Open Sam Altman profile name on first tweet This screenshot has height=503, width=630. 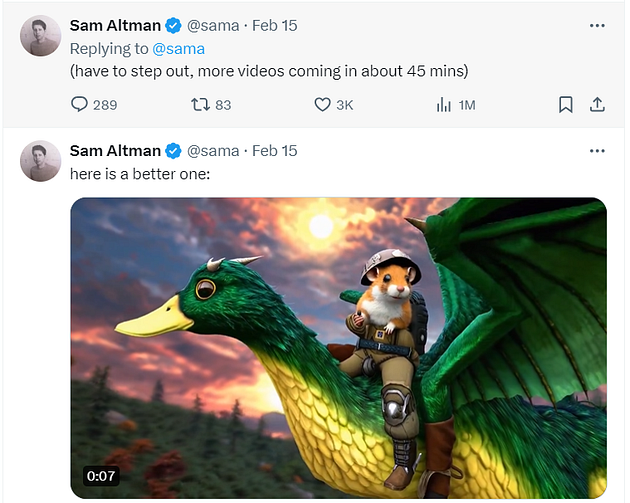115,26
